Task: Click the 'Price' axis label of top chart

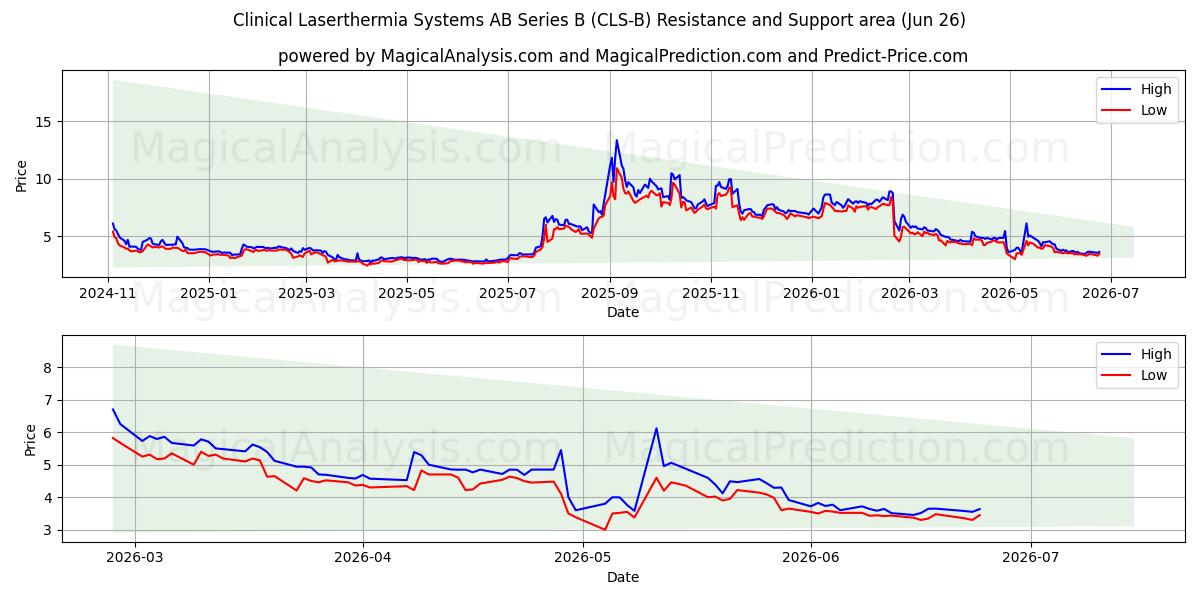Action: tap(22, 175)
